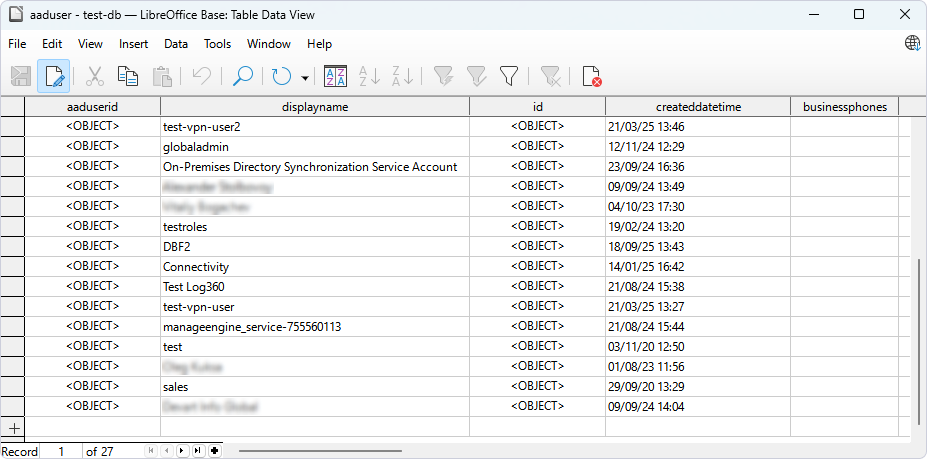
Task: Click the Refresh circular arrow icon
Action: (x=282, y=76)
